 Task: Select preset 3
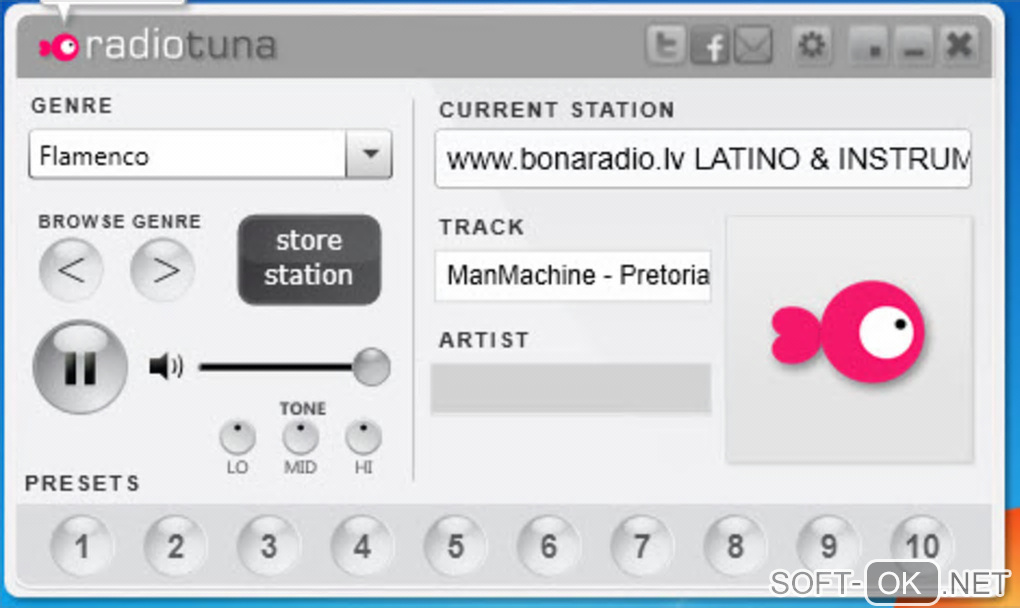point(269,546)
